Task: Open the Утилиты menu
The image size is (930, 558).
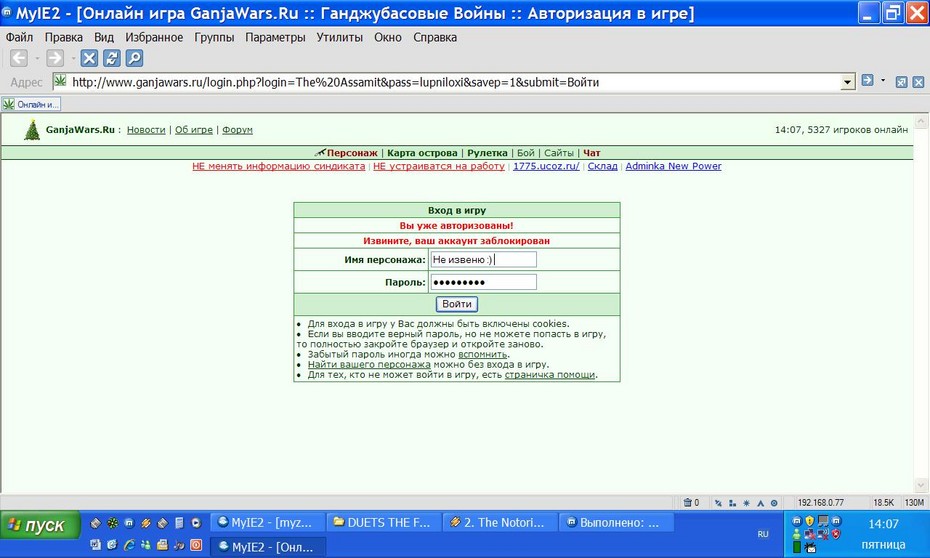Action: click(x=339, y=37)
